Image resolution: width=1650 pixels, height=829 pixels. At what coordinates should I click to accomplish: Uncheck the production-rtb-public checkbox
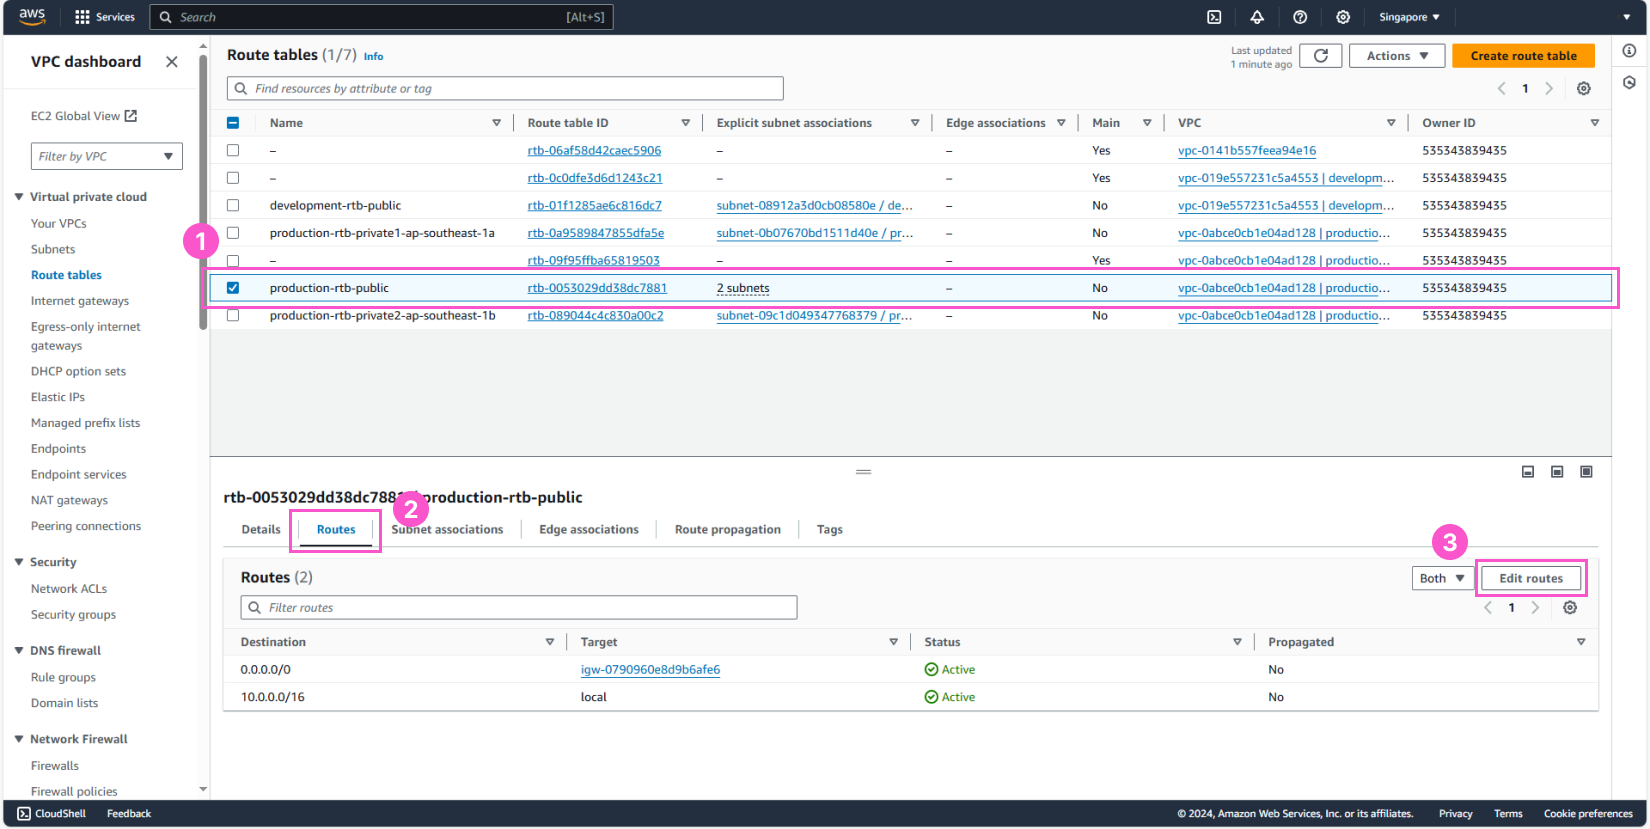233,288
